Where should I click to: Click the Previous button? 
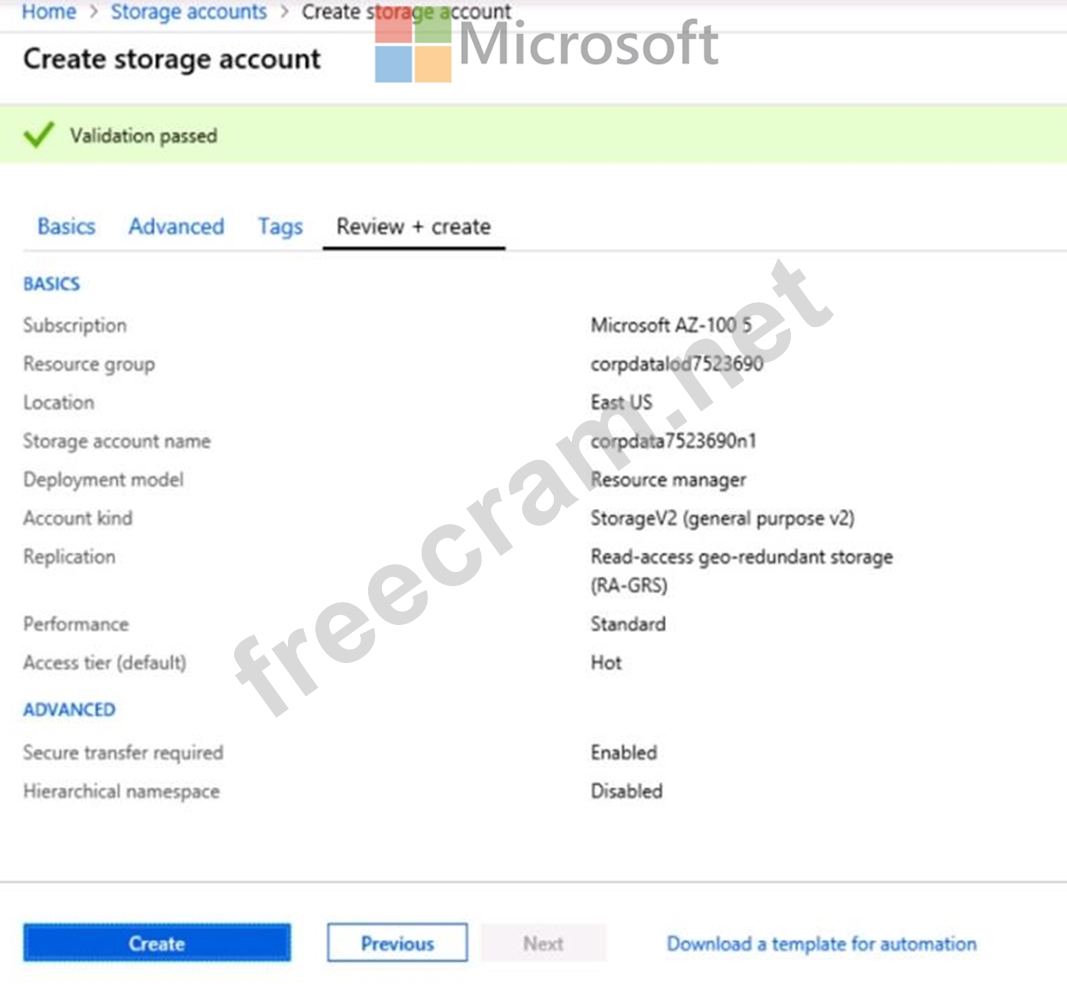coord(397,942)
